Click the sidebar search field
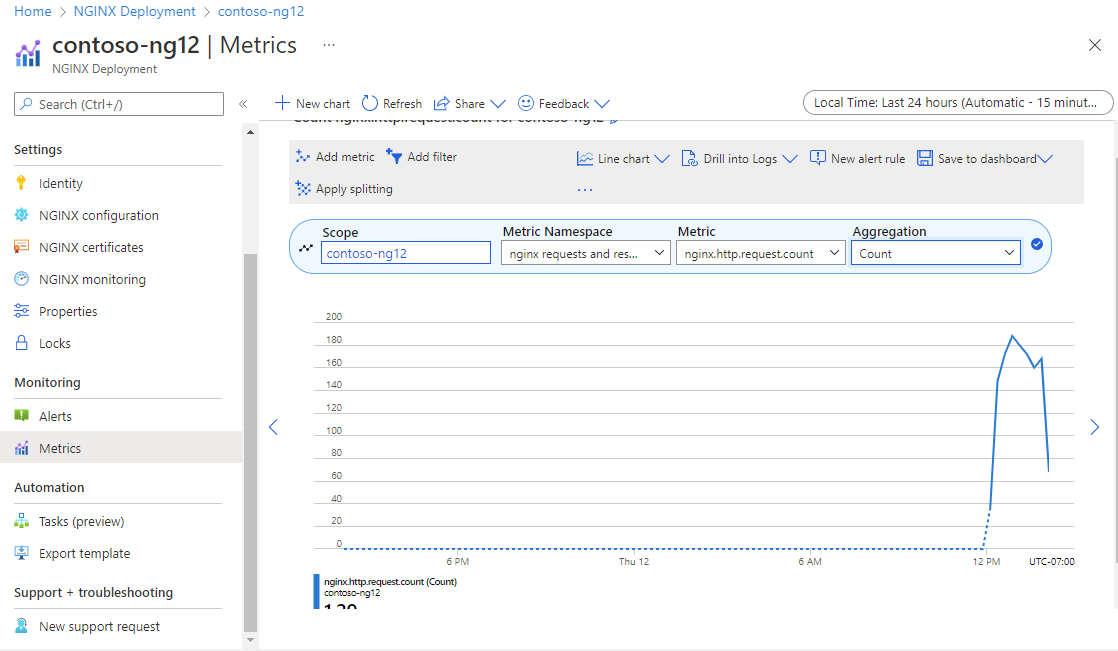This screenshot has height=651, width=1118. 119,104
